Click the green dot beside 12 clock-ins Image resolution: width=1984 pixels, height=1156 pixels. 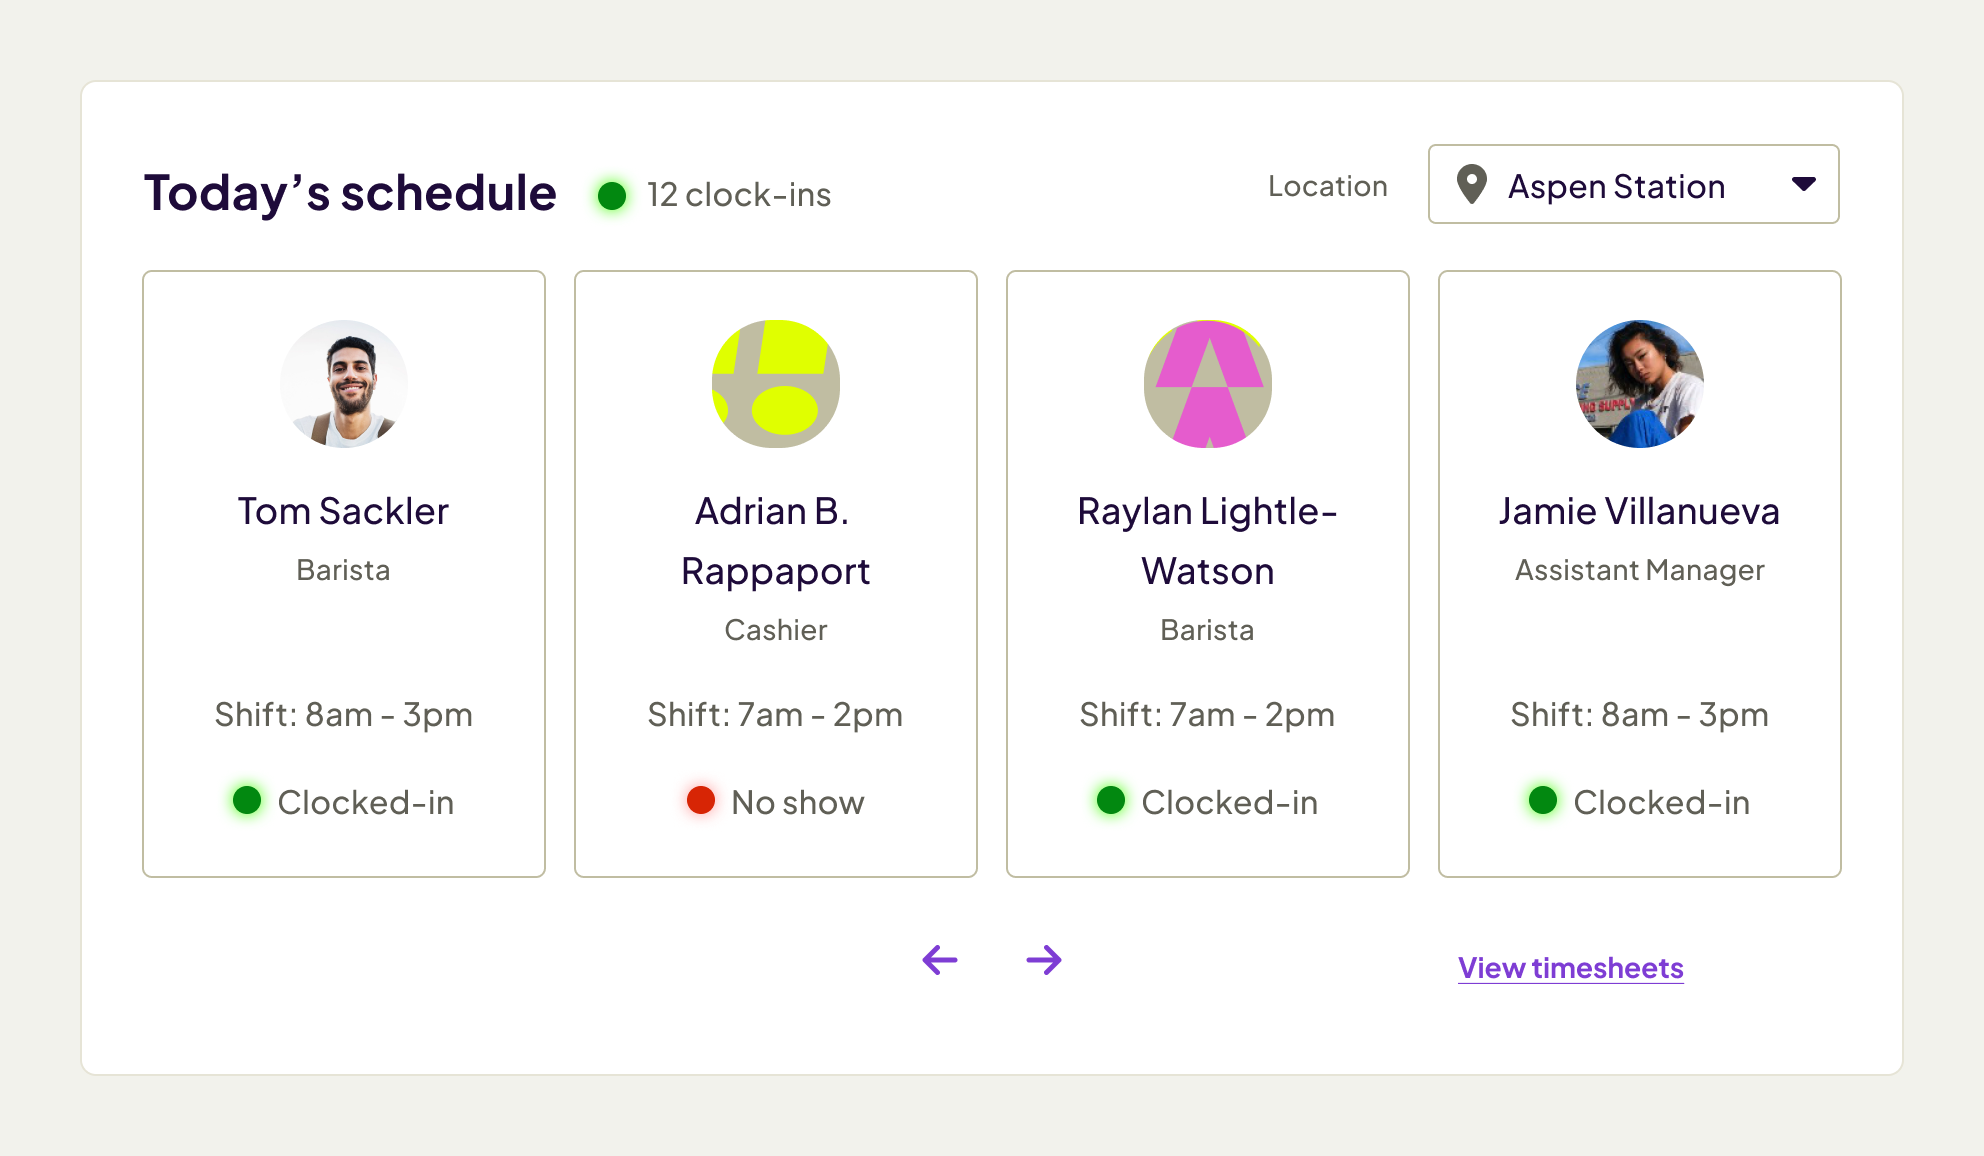coord(612,195)
